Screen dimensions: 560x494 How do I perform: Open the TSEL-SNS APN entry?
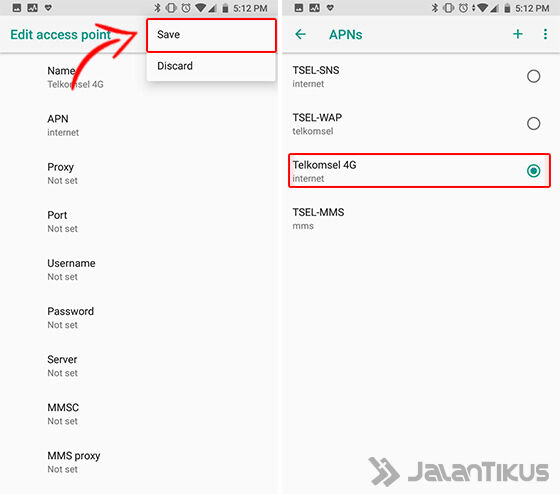point(421,76)
